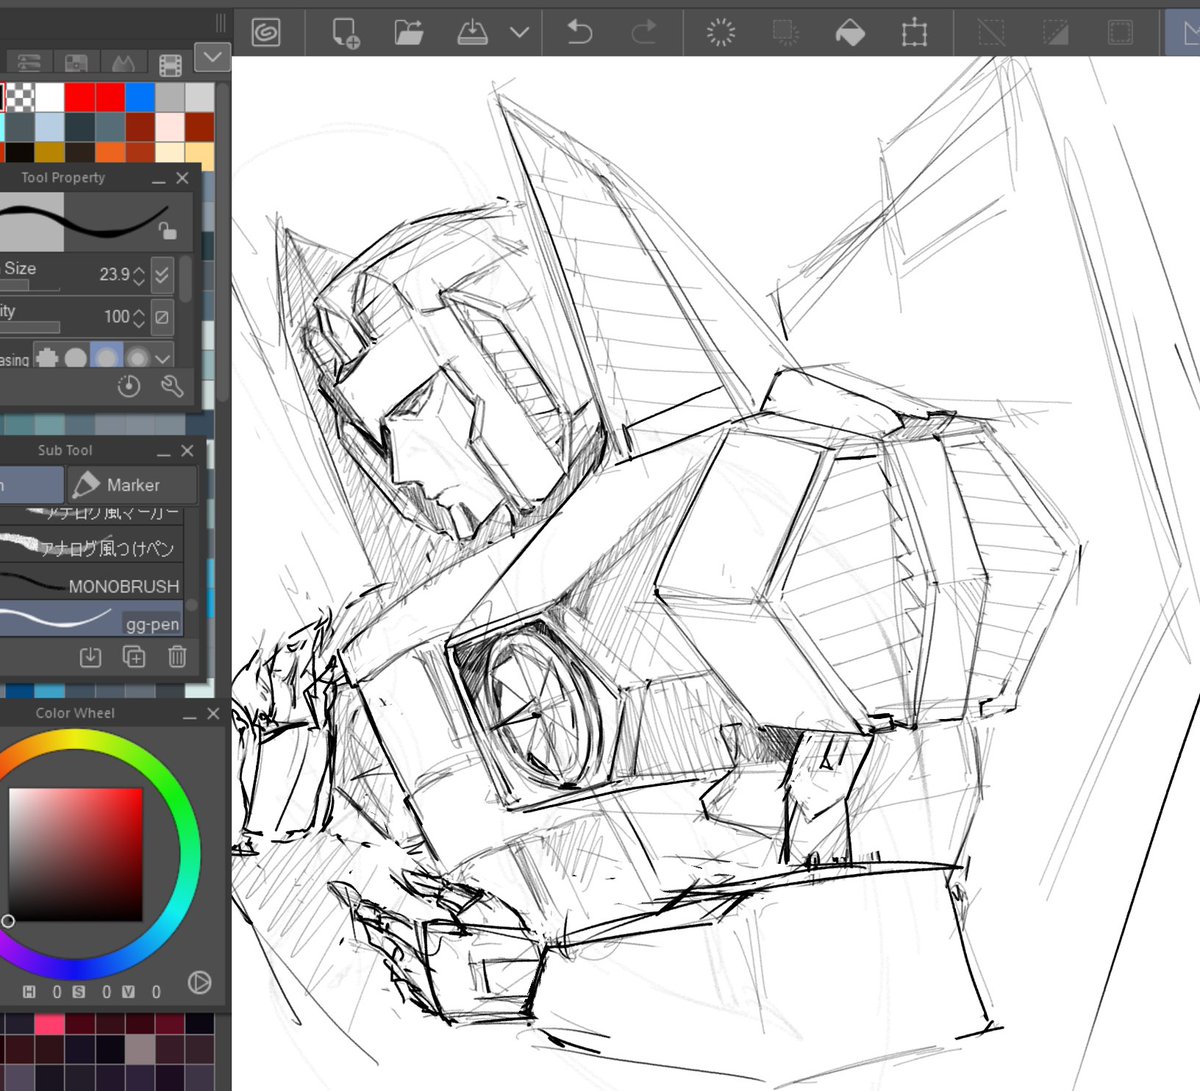Step the opacity 100 value

click(139, 318)
